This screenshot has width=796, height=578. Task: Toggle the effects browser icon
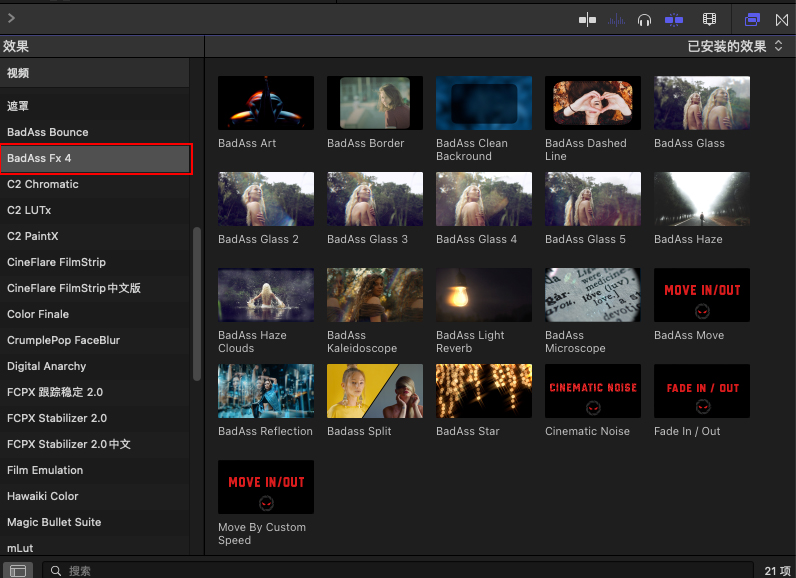click(x=752, y=20)
